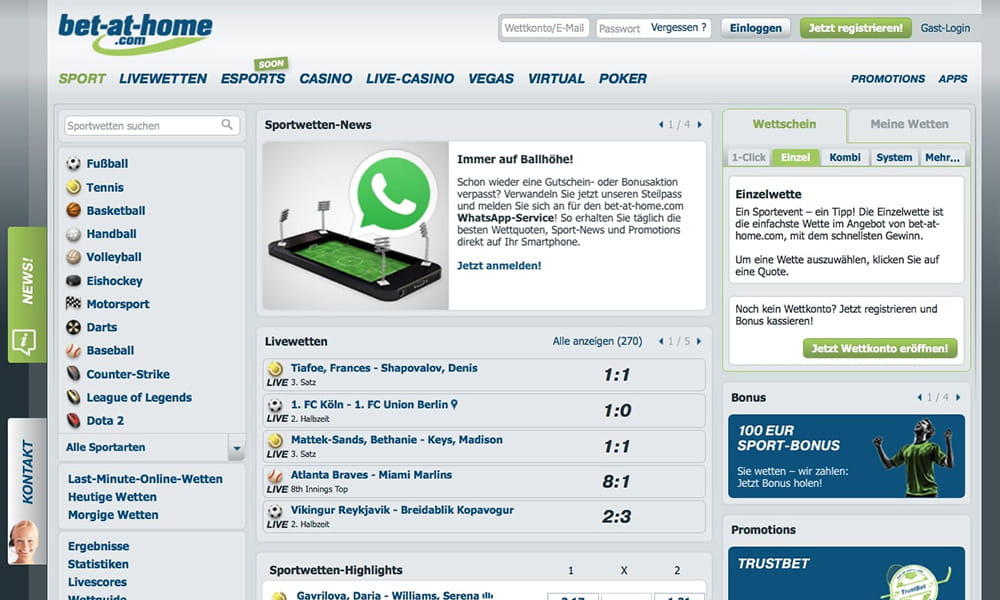Open the LIVE-CASINO section

pos(410,79)
